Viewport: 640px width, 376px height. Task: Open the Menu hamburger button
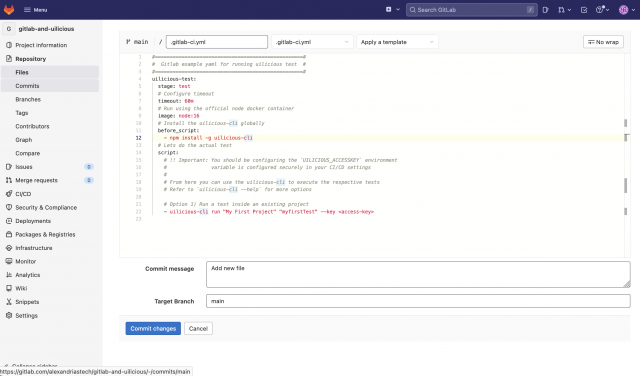(36, 10)
